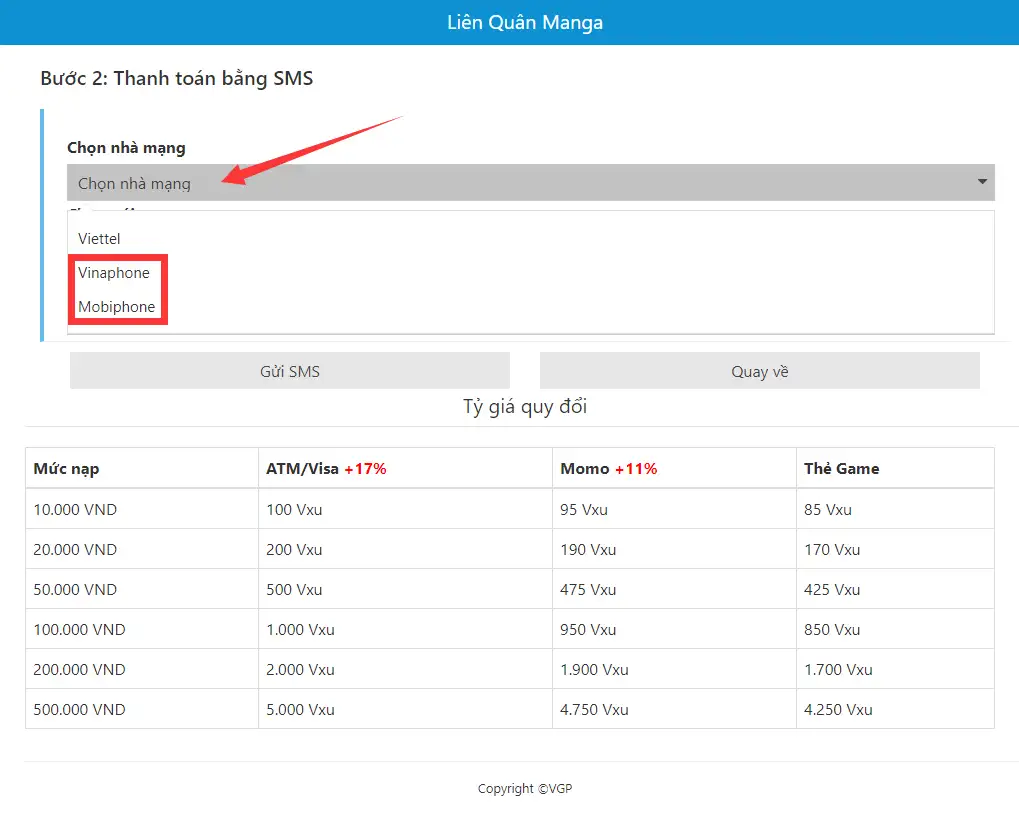Select the 50.000 VND row cell
The width and height of the screenshot is (1019, 831).
[142, 589]
